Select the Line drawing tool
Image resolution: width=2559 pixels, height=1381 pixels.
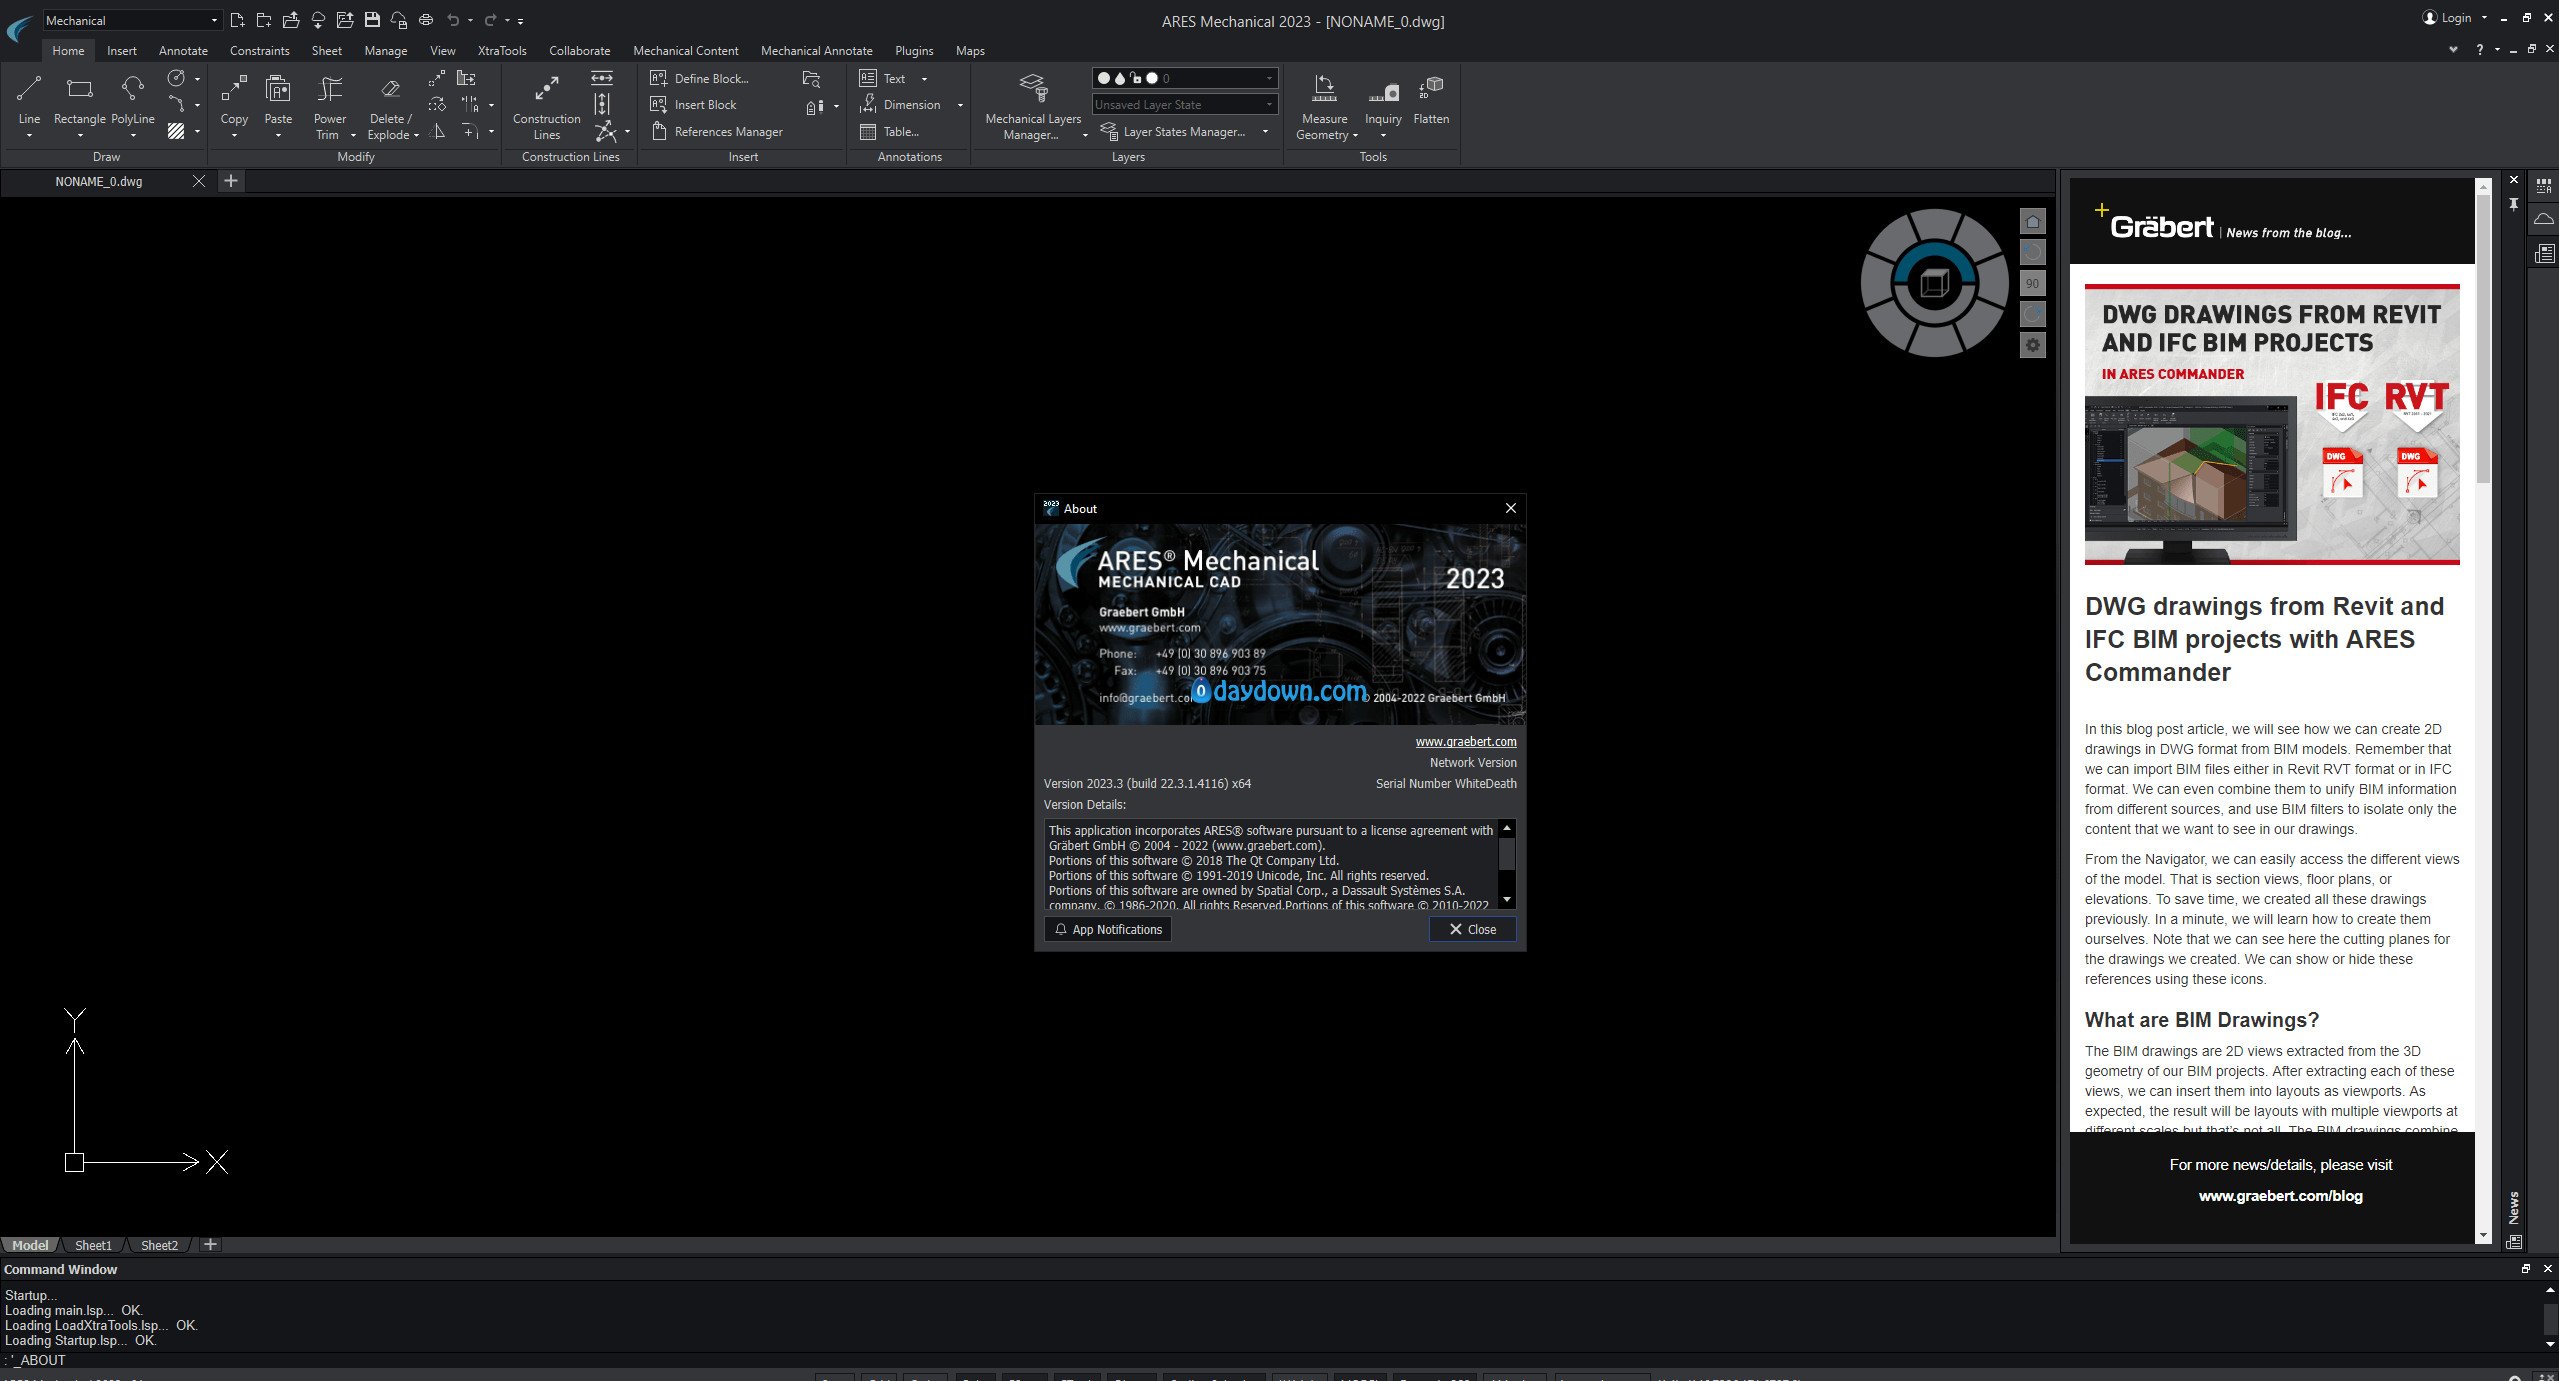tap(29, 99)
